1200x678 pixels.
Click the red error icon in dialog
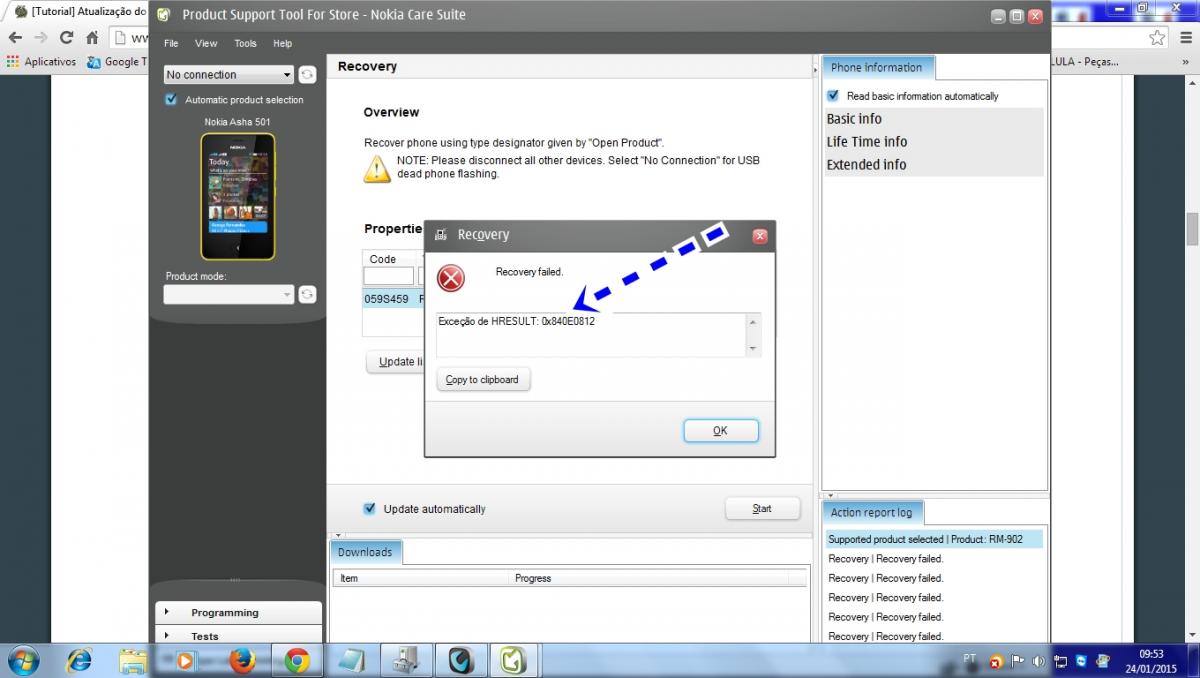451,278
